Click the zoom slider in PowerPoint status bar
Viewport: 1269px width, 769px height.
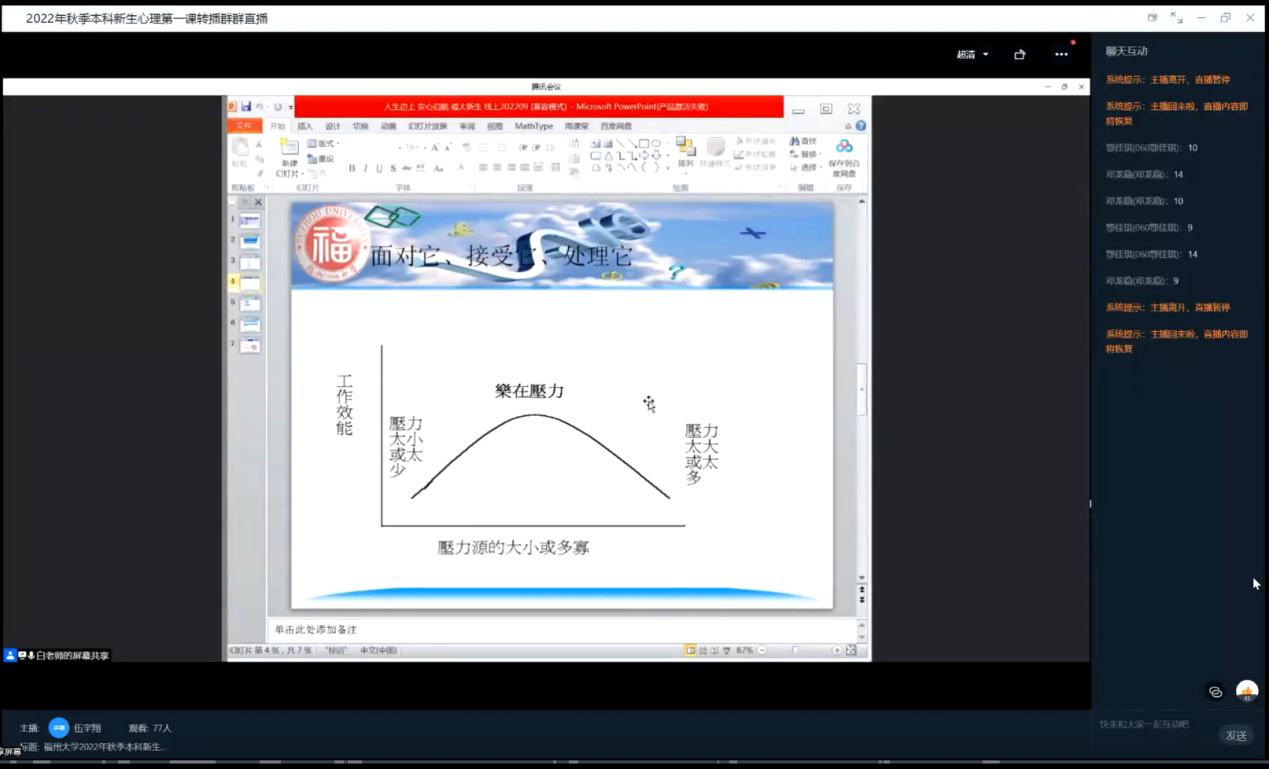coord(797,650)
